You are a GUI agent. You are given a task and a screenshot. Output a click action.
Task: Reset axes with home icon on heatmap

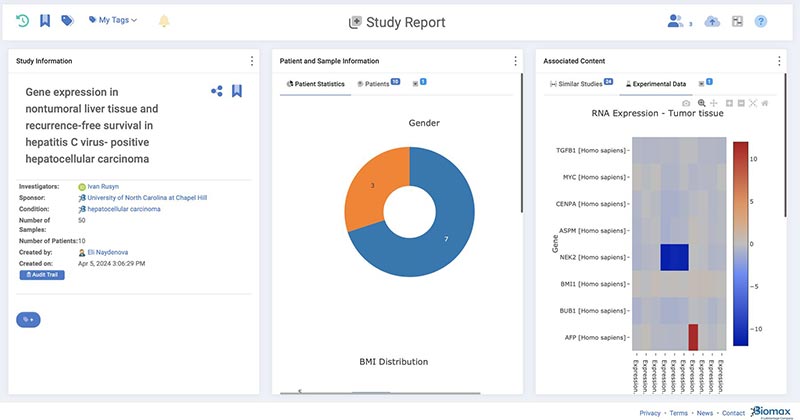[x=765, y=103]
